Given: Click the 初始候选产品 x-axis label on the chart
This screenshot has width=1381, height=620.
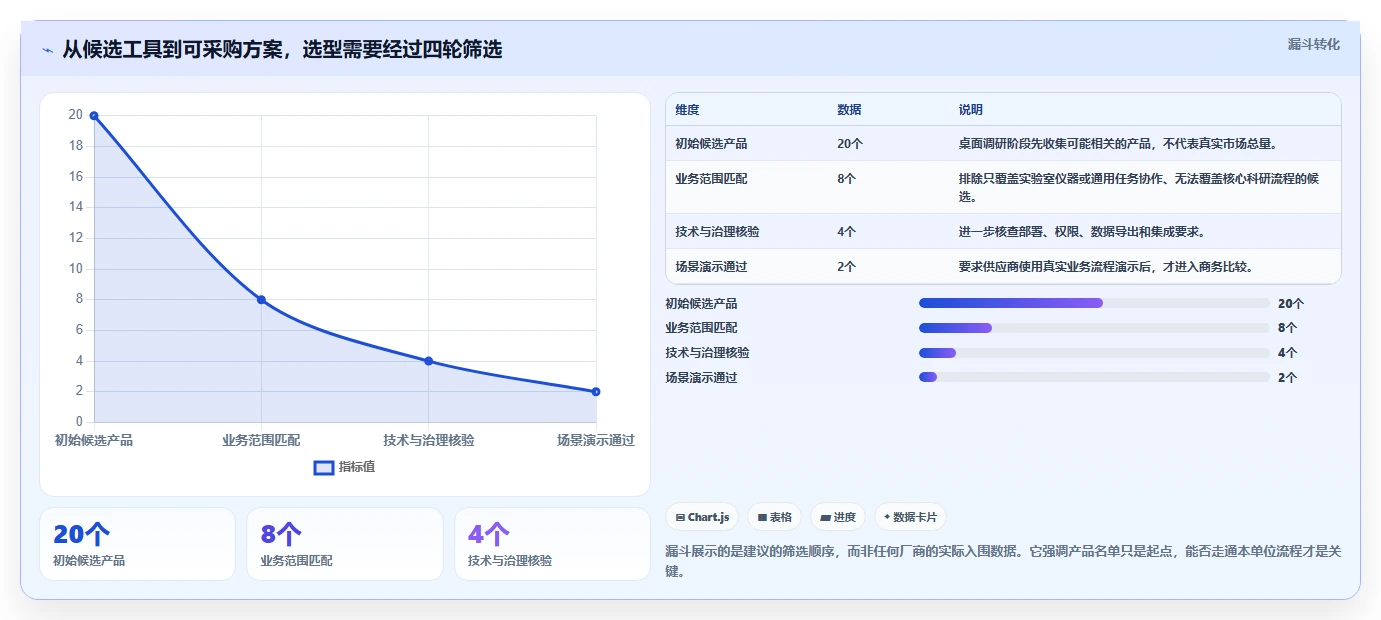Looking at the screenshot, I should [94, 440].
